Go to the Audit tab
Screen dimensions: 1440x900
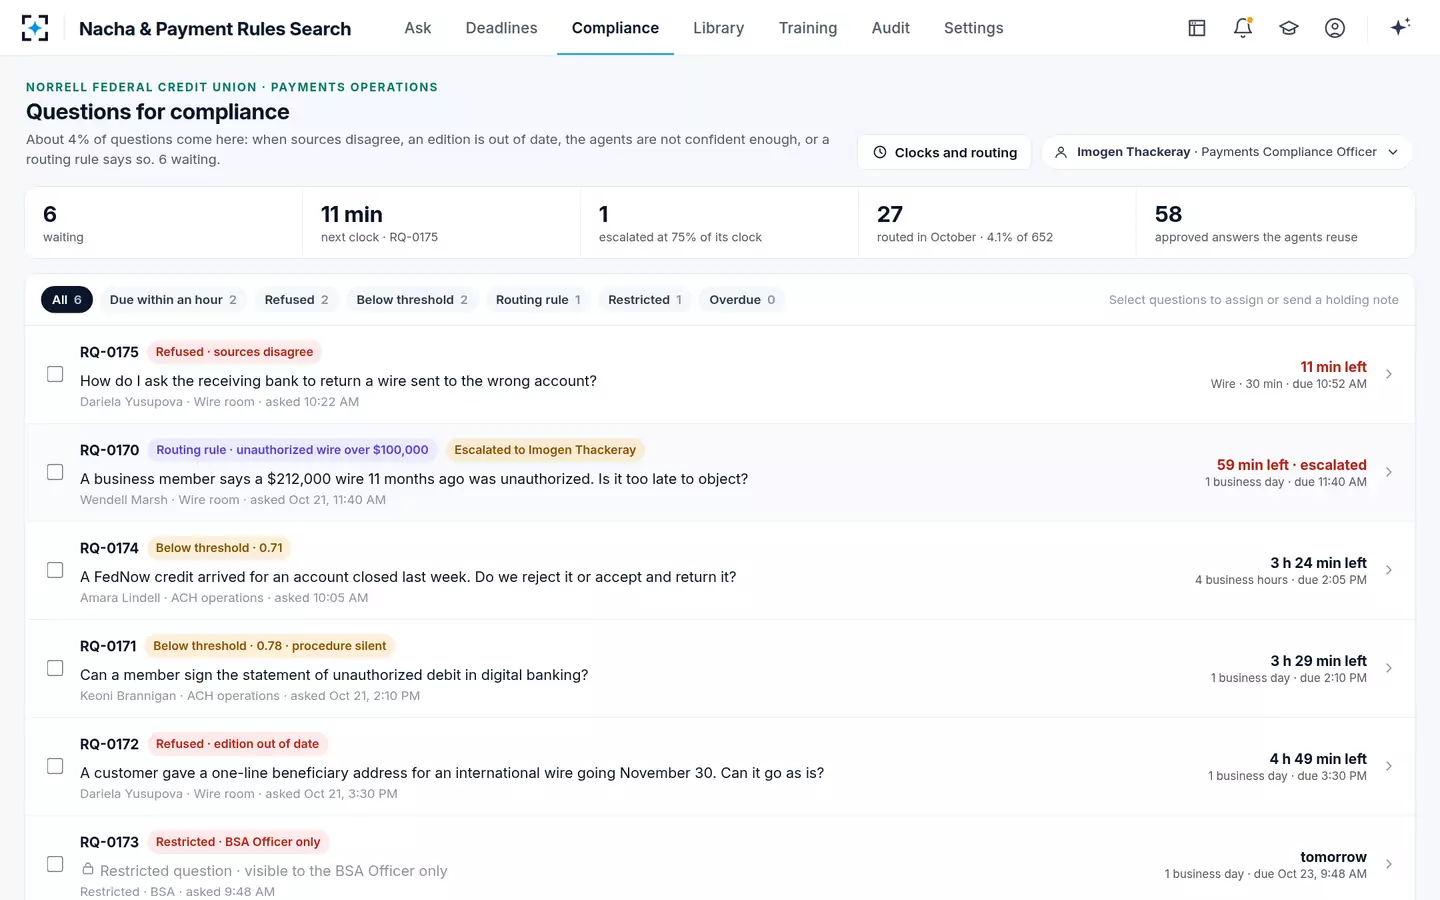[x=890, y=28]
